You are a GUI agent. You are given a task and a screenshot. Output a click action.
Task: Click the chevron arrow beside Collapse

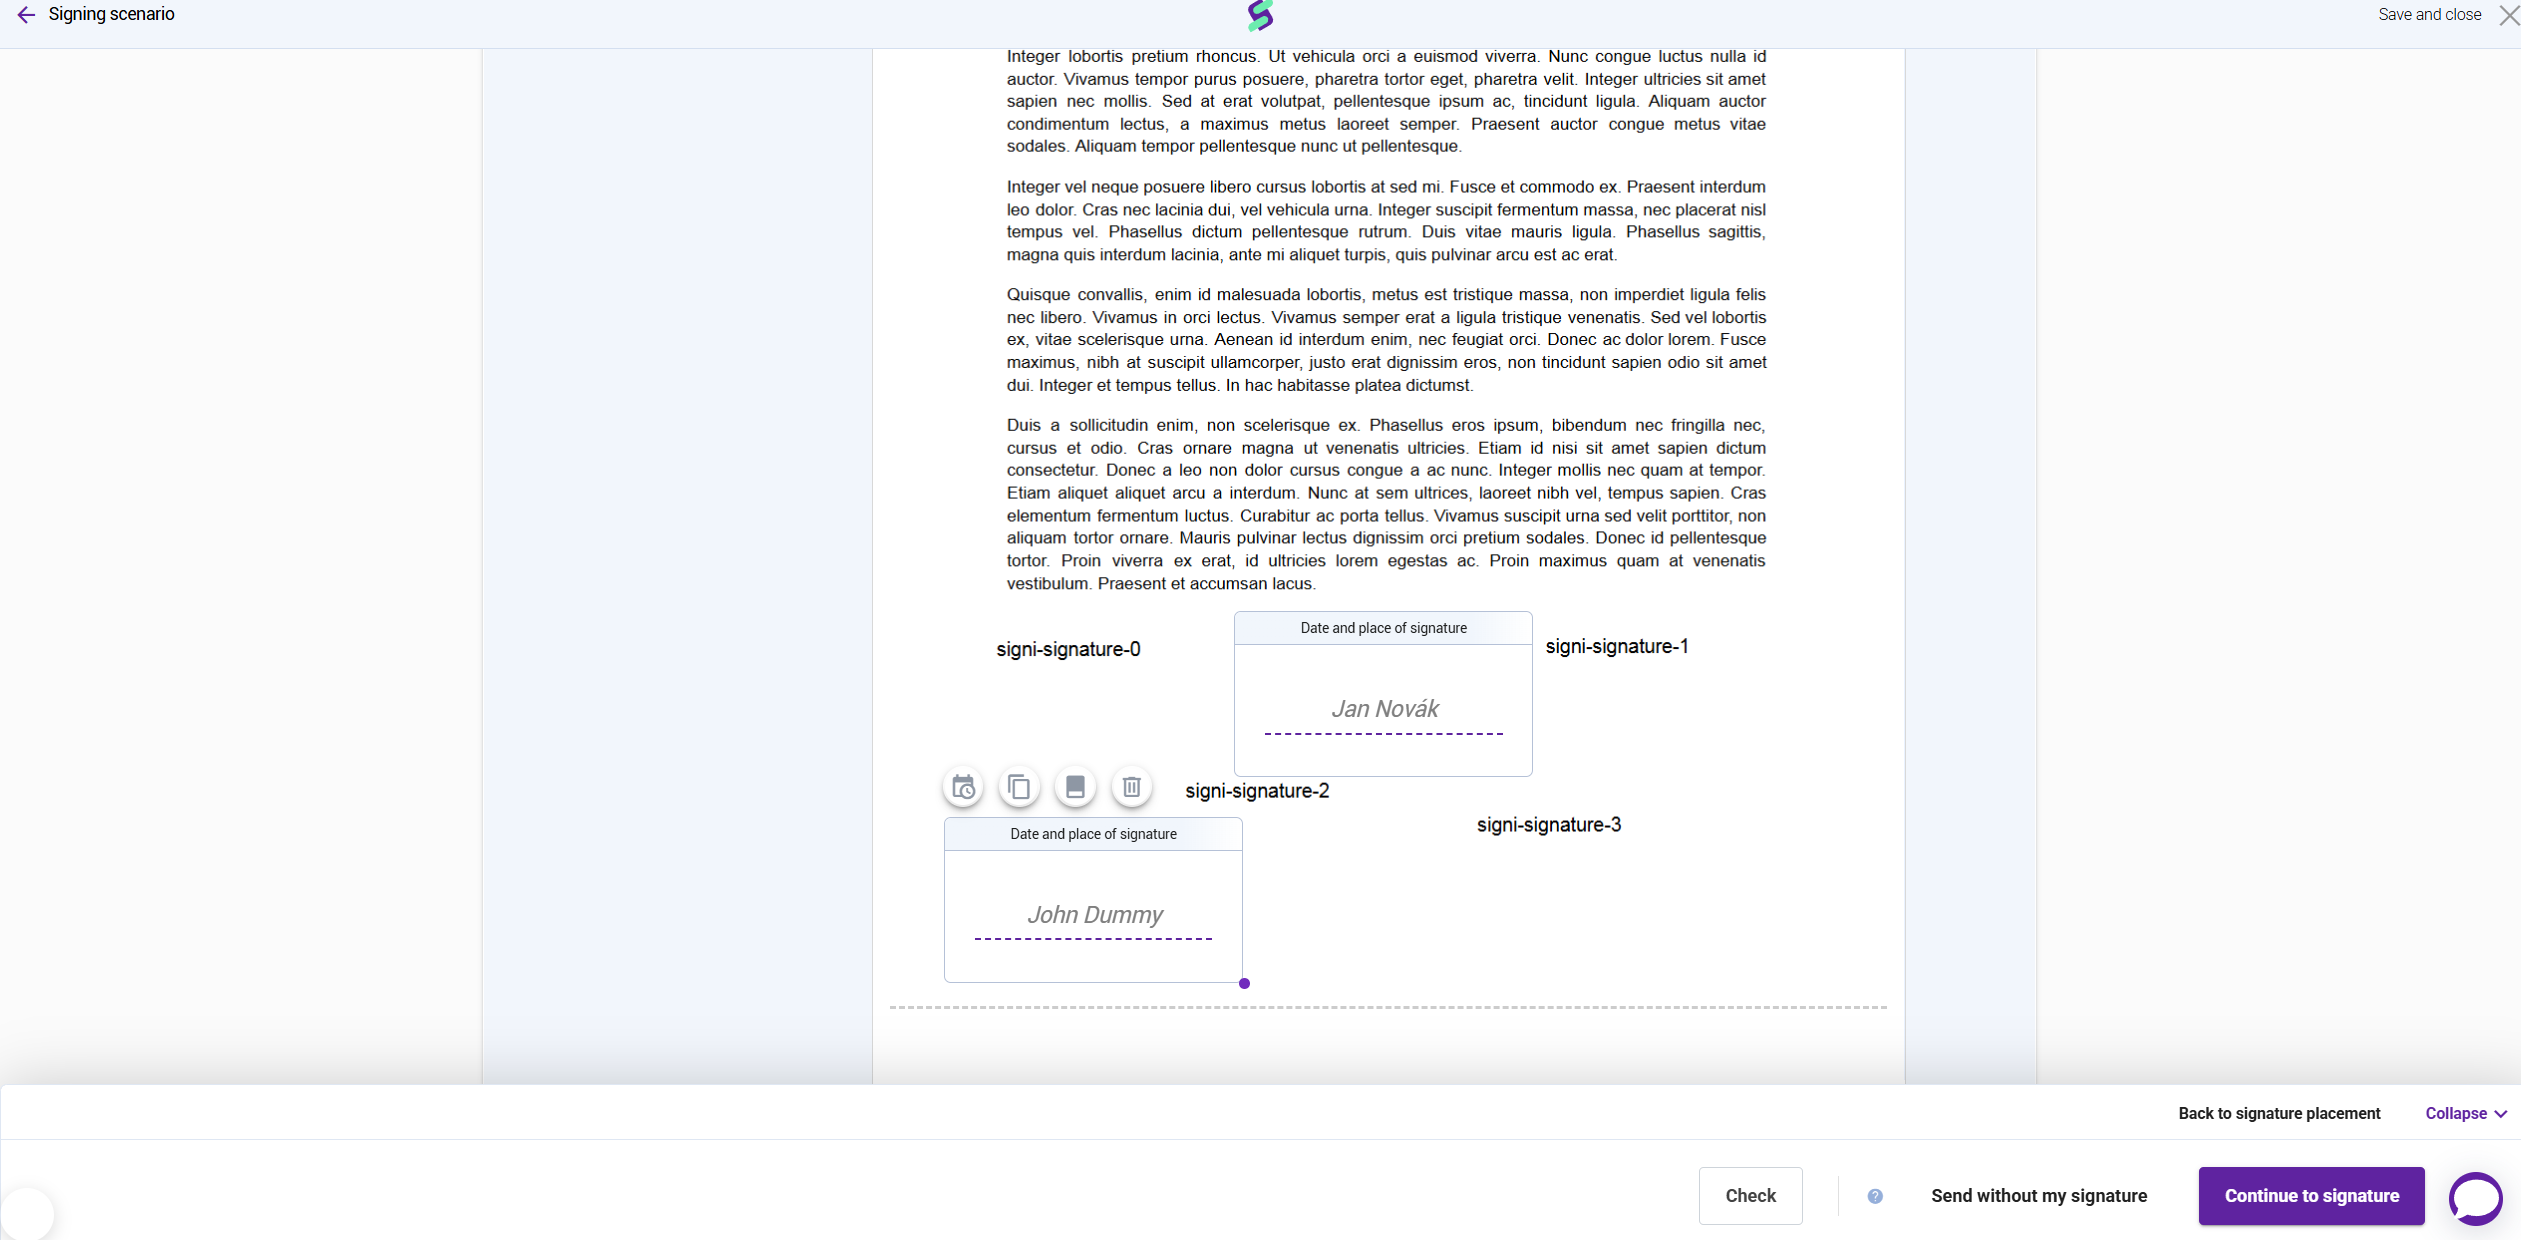coord(2501,1114)
